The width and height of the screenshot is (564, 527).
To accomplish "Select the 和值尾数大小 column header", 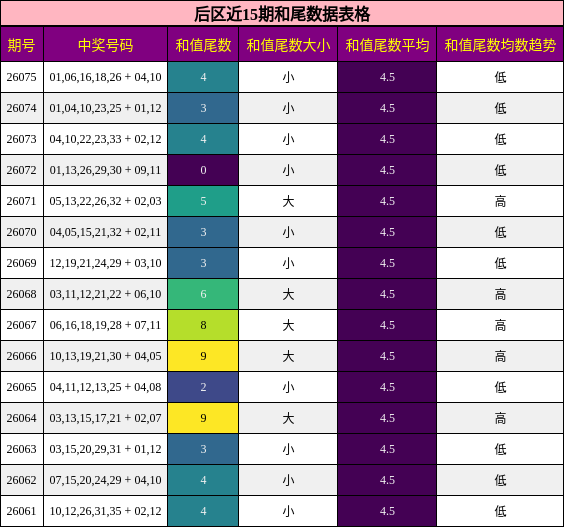I will pos(288,45).
